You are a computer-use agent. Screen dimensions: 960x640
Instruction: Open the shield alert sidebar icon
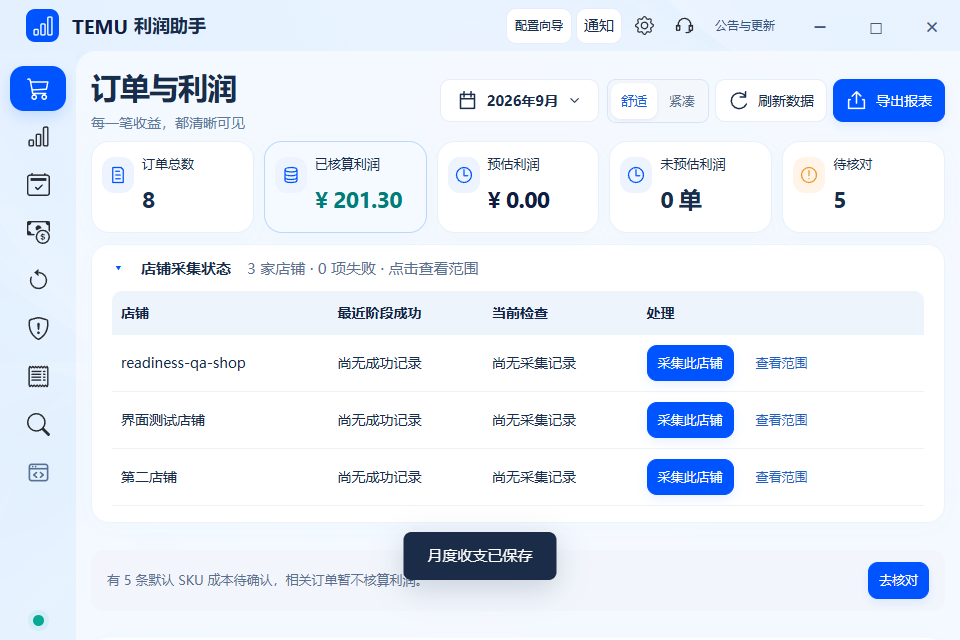click(38, 328)
